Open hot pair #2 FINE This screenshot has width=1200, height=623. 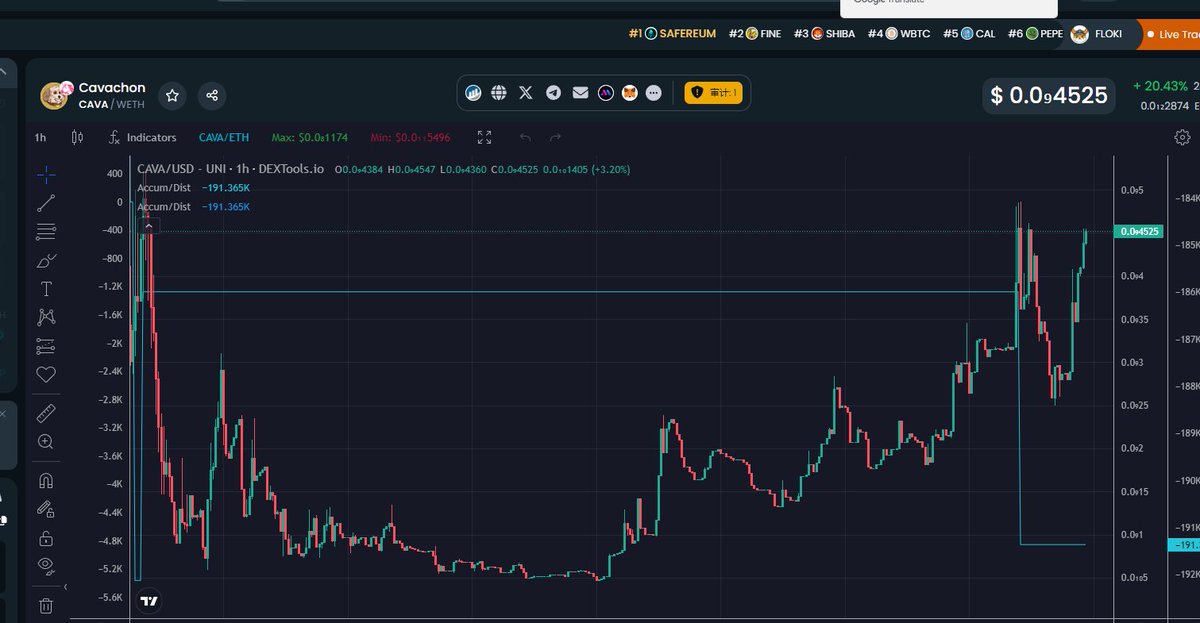click(755, 33)
